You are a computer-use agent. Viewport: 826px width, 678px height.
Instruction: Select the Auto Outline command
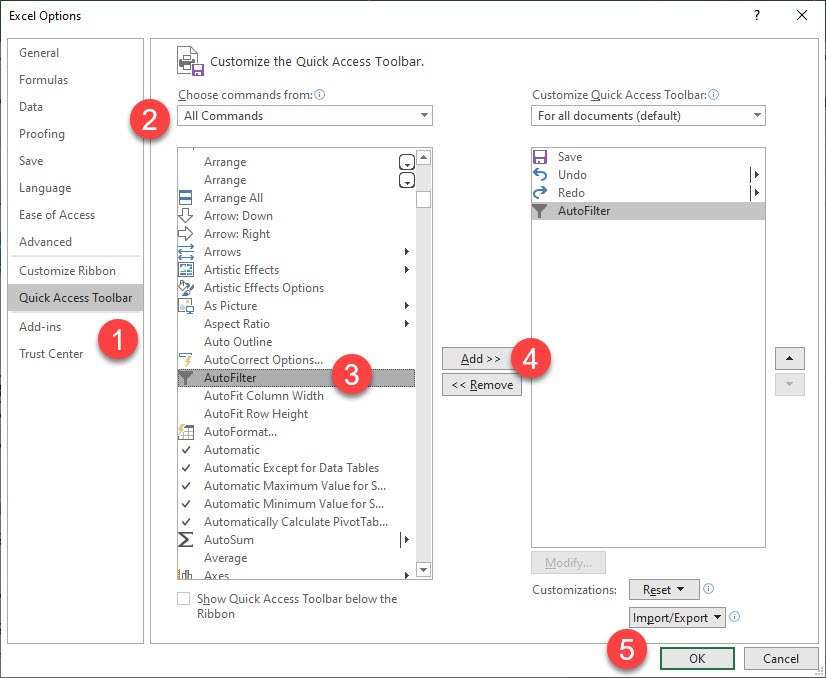(296, 341)
